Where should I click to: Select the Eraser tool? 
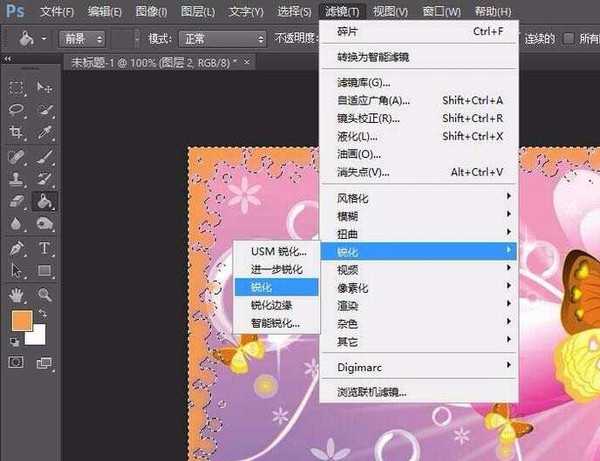[x=16, y=201]
